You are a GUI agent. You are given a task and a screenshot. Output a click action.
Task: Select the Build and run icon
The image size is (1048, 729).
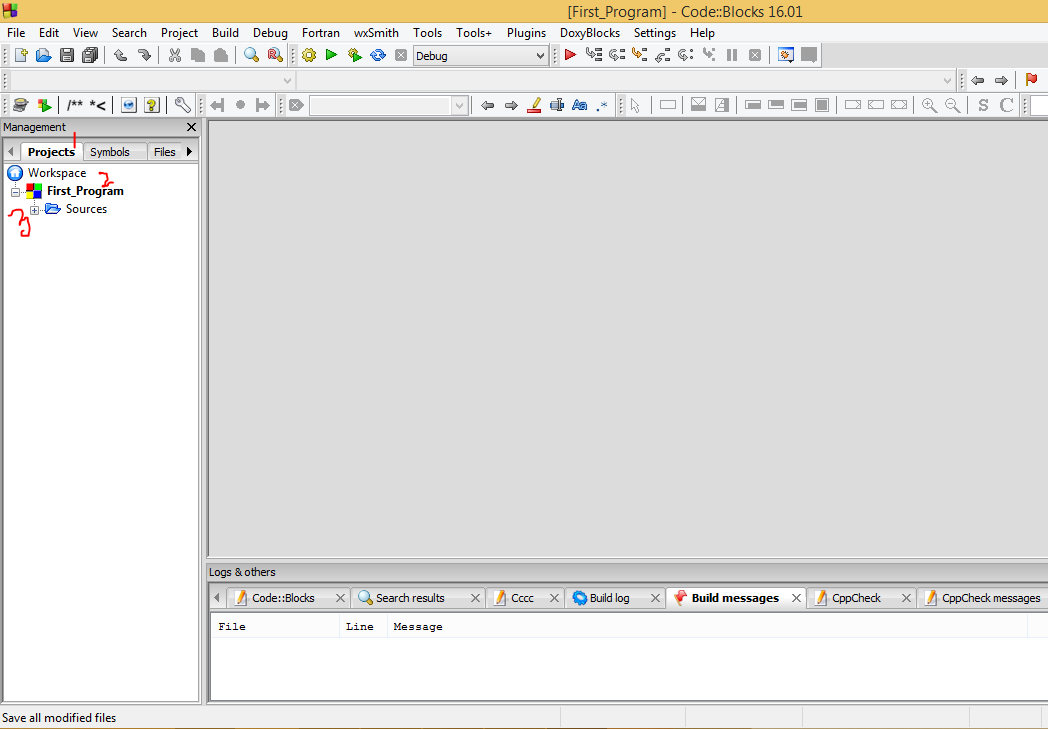[354, 56]
